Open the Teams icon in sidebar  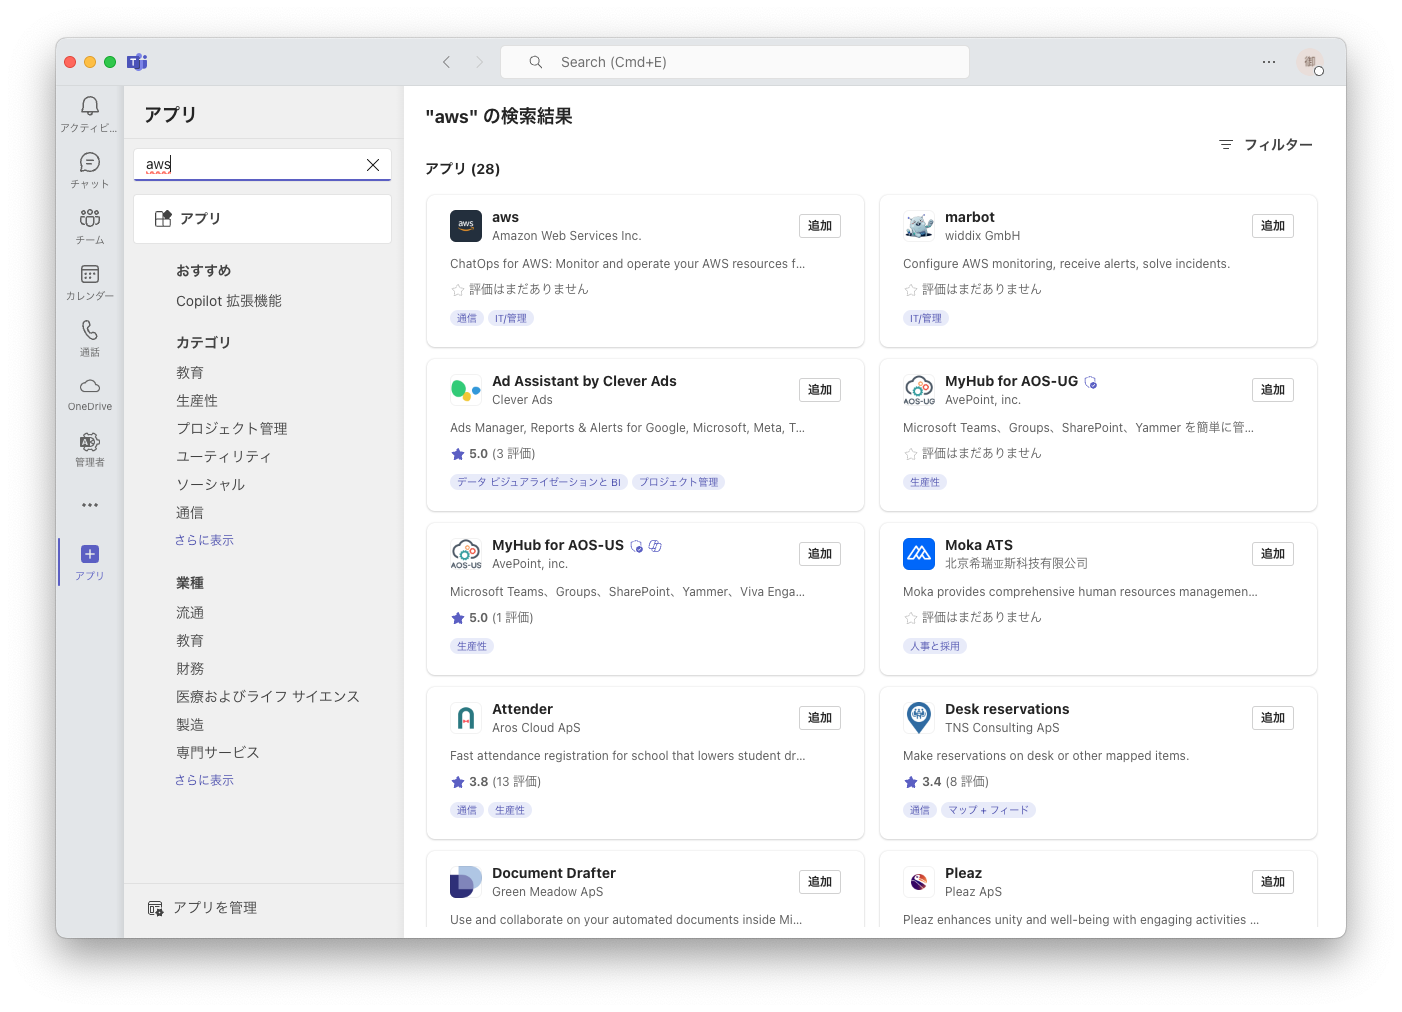90,218
